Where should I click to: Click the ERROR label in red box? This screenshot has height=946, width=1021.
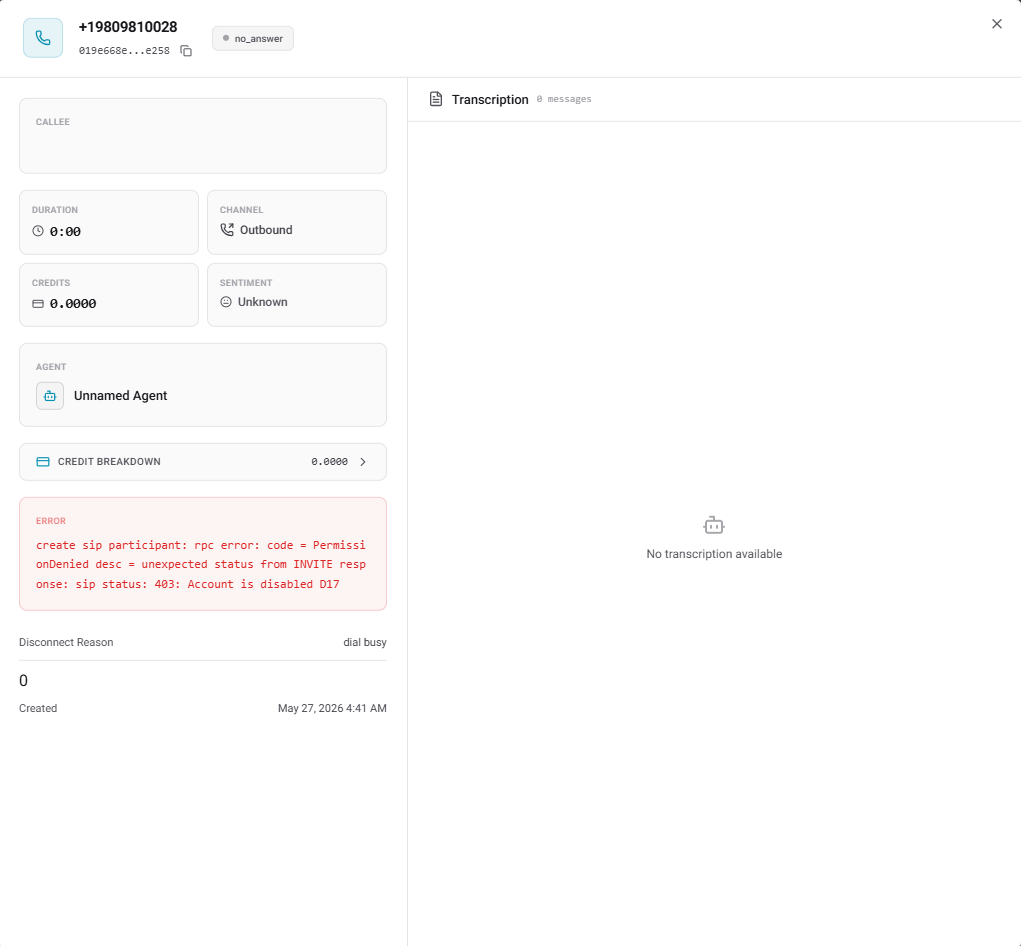pyautogui.click(x=51, y=521)
